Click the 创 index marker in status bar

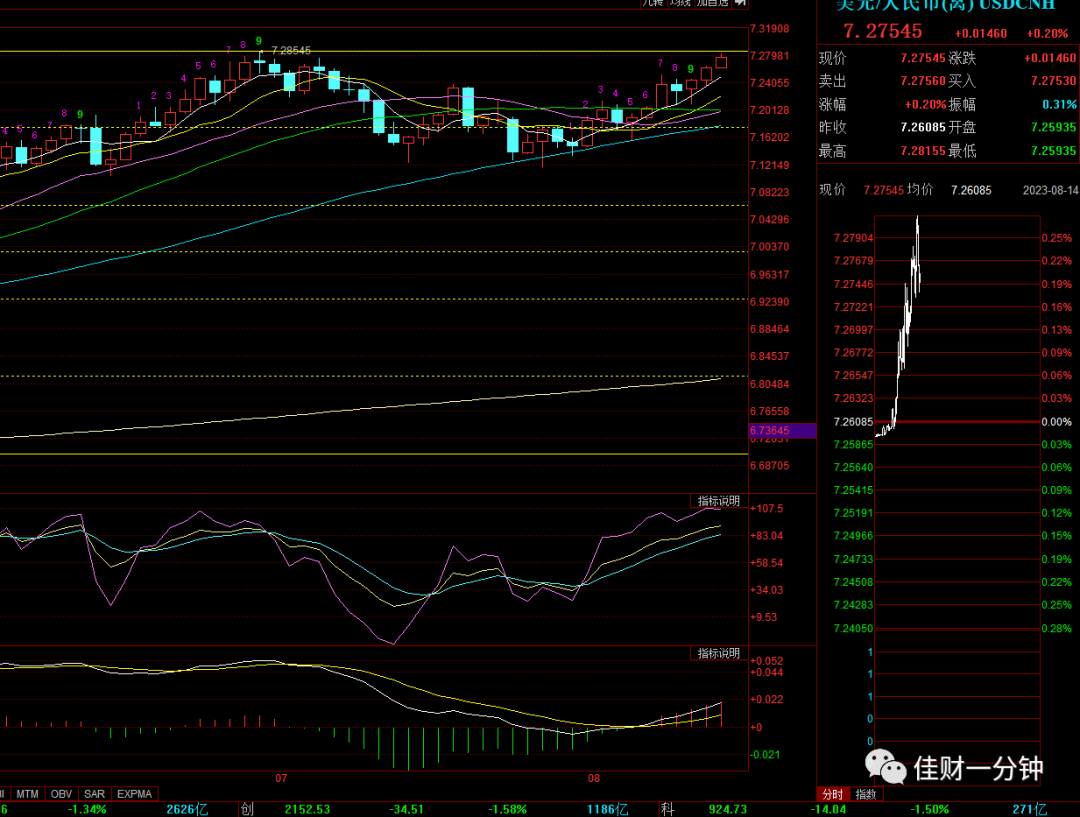247,809
